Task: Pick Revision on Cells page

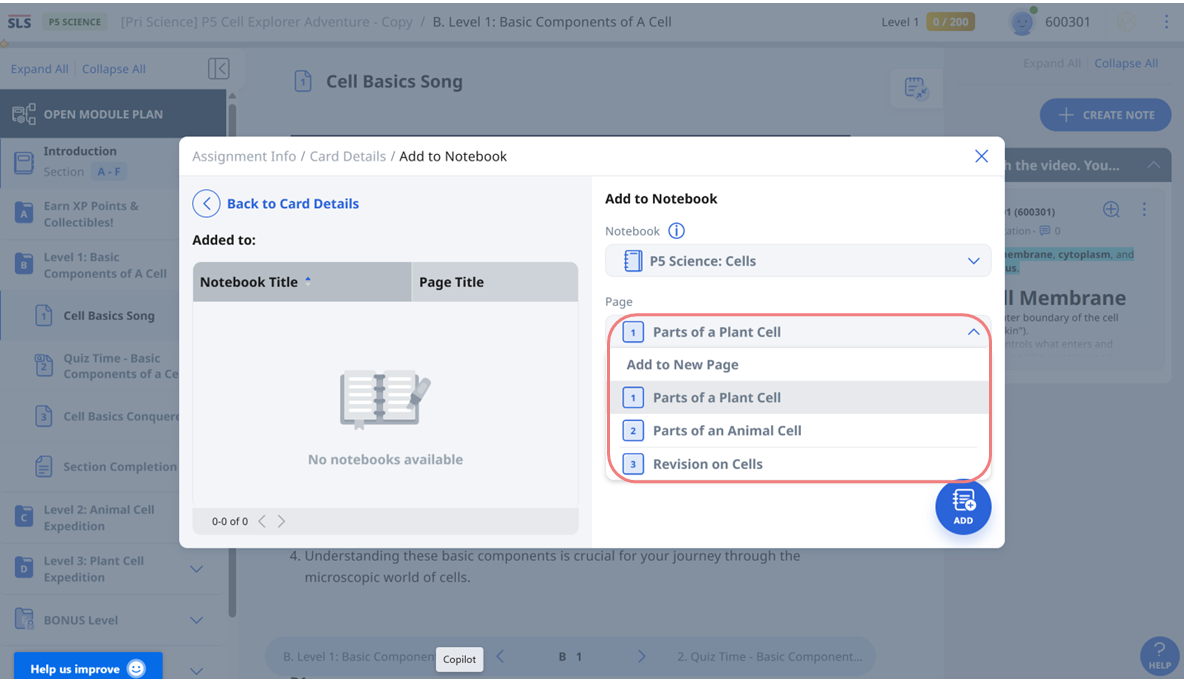Action: (707, 464)
